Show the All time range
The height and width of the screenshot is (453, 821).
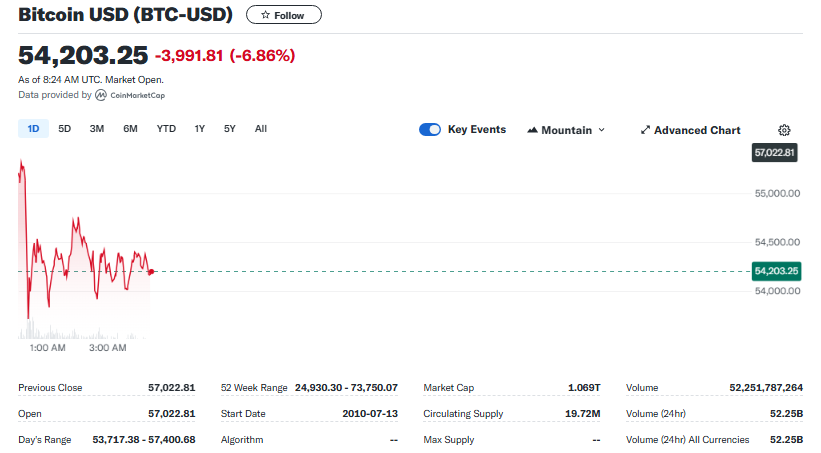pos(261,129)
